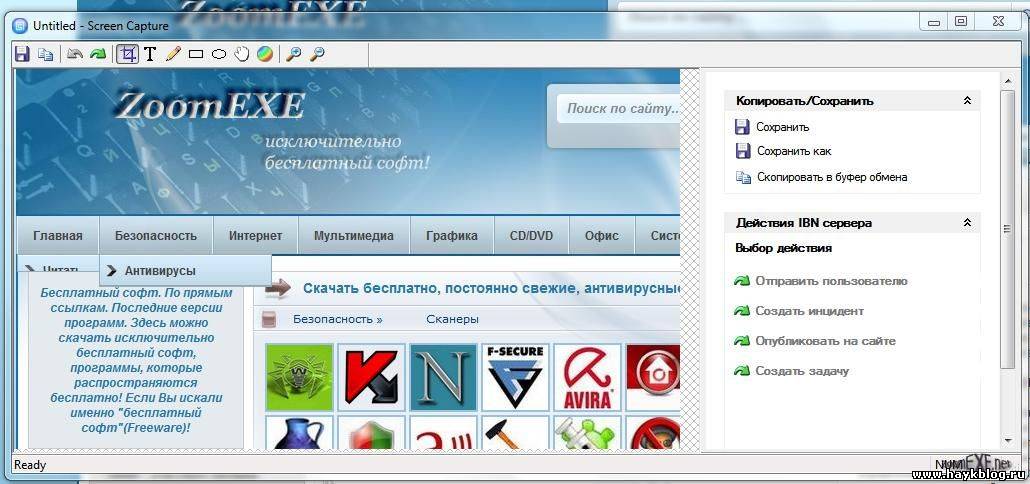This screenshot has height=484, width=1030.
Task: Click the Screen Capture title bar app icon
Action: coord(20,26)
